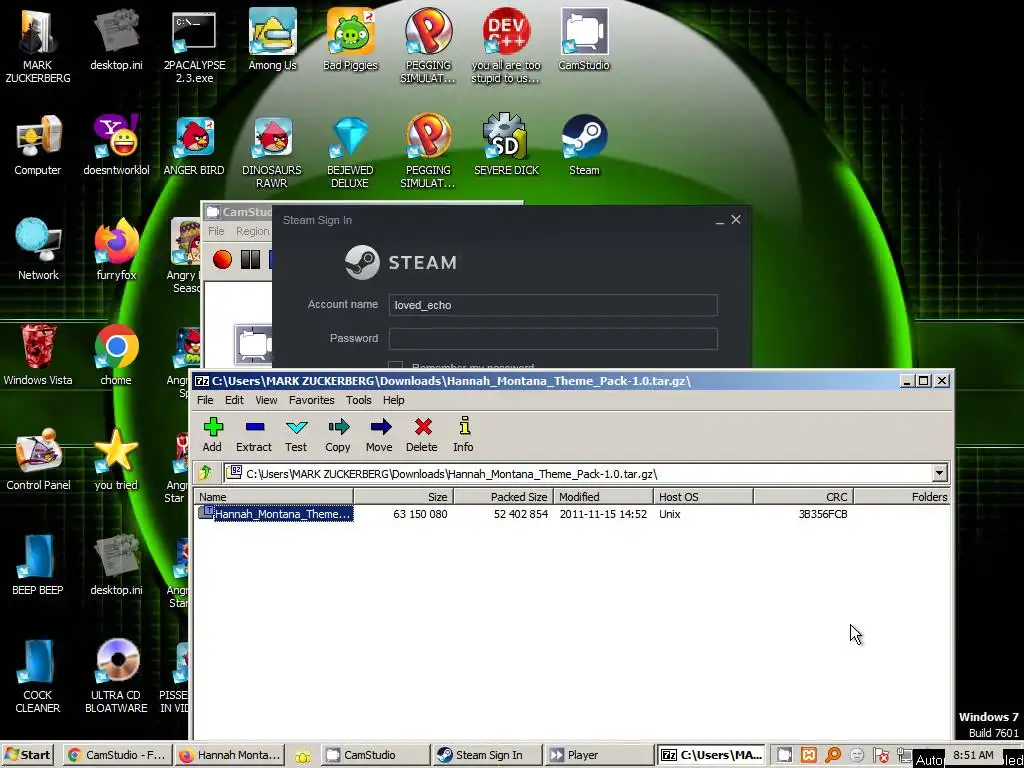Select the doesntworklol Yahoo desktop icon
Screen dimensions: 1024x768
116,145
